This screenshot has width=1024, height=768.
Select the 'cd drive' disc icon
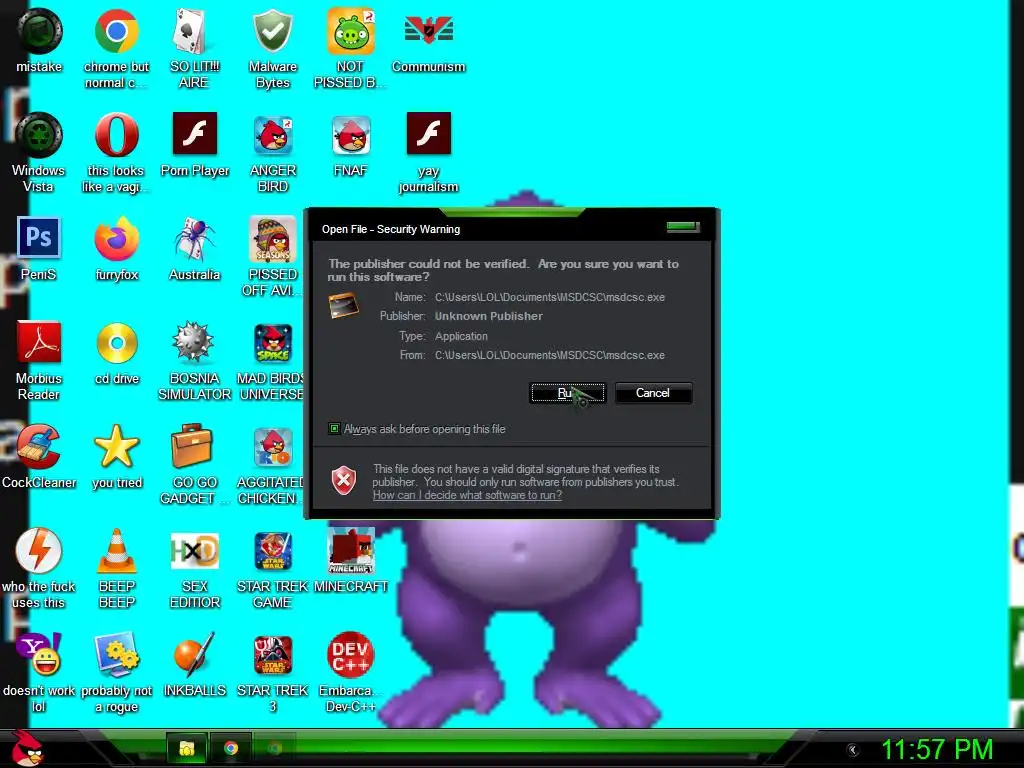pos(116,342)
